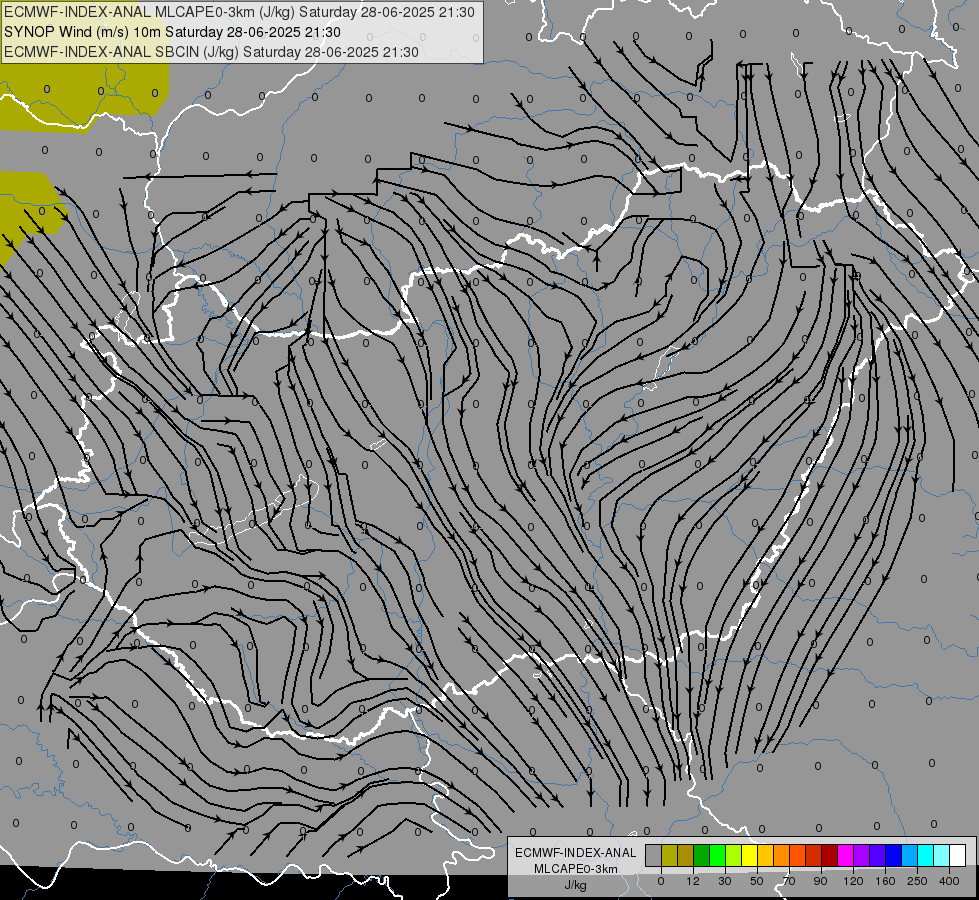The height and width of the screenshot is (900, 979).
Task: Click the 160 tick label on color scale
Action: pos(886,881)
